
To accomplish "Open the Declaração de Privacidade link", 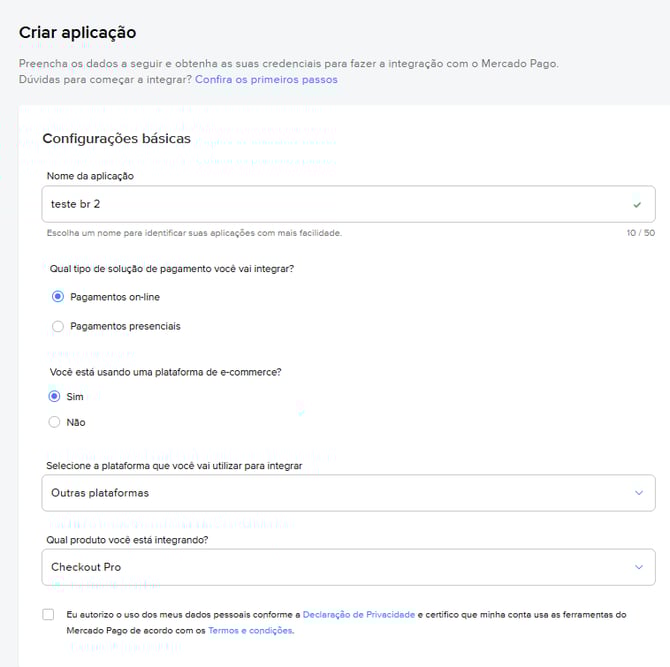I will [358, 615].
